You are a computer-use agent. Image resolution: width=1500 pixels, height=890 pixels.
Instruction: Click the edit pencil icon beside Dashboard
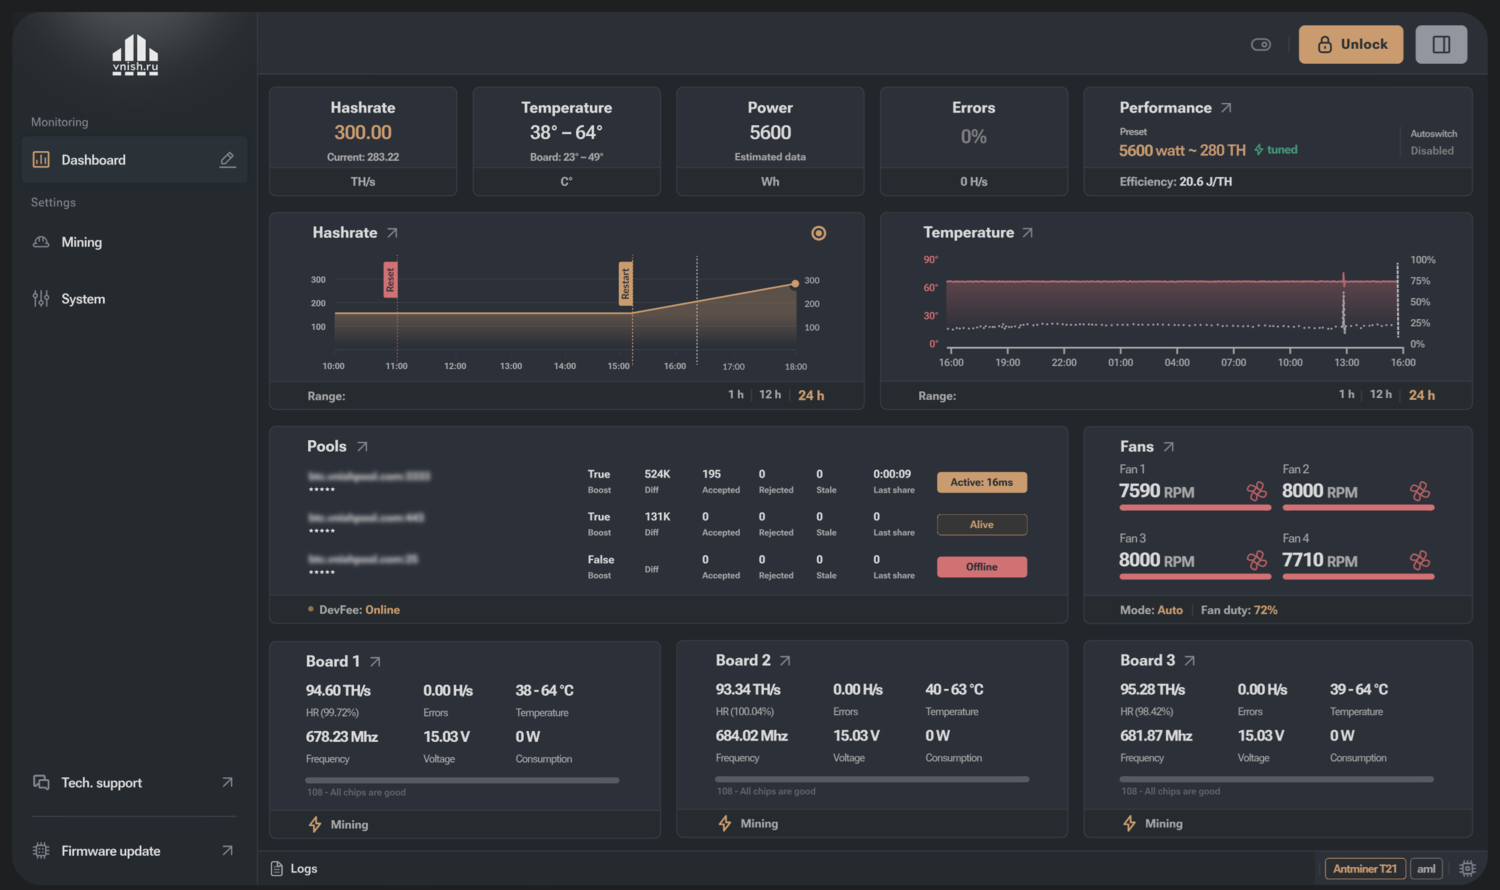pyautogui.click(x=227, y=160)
